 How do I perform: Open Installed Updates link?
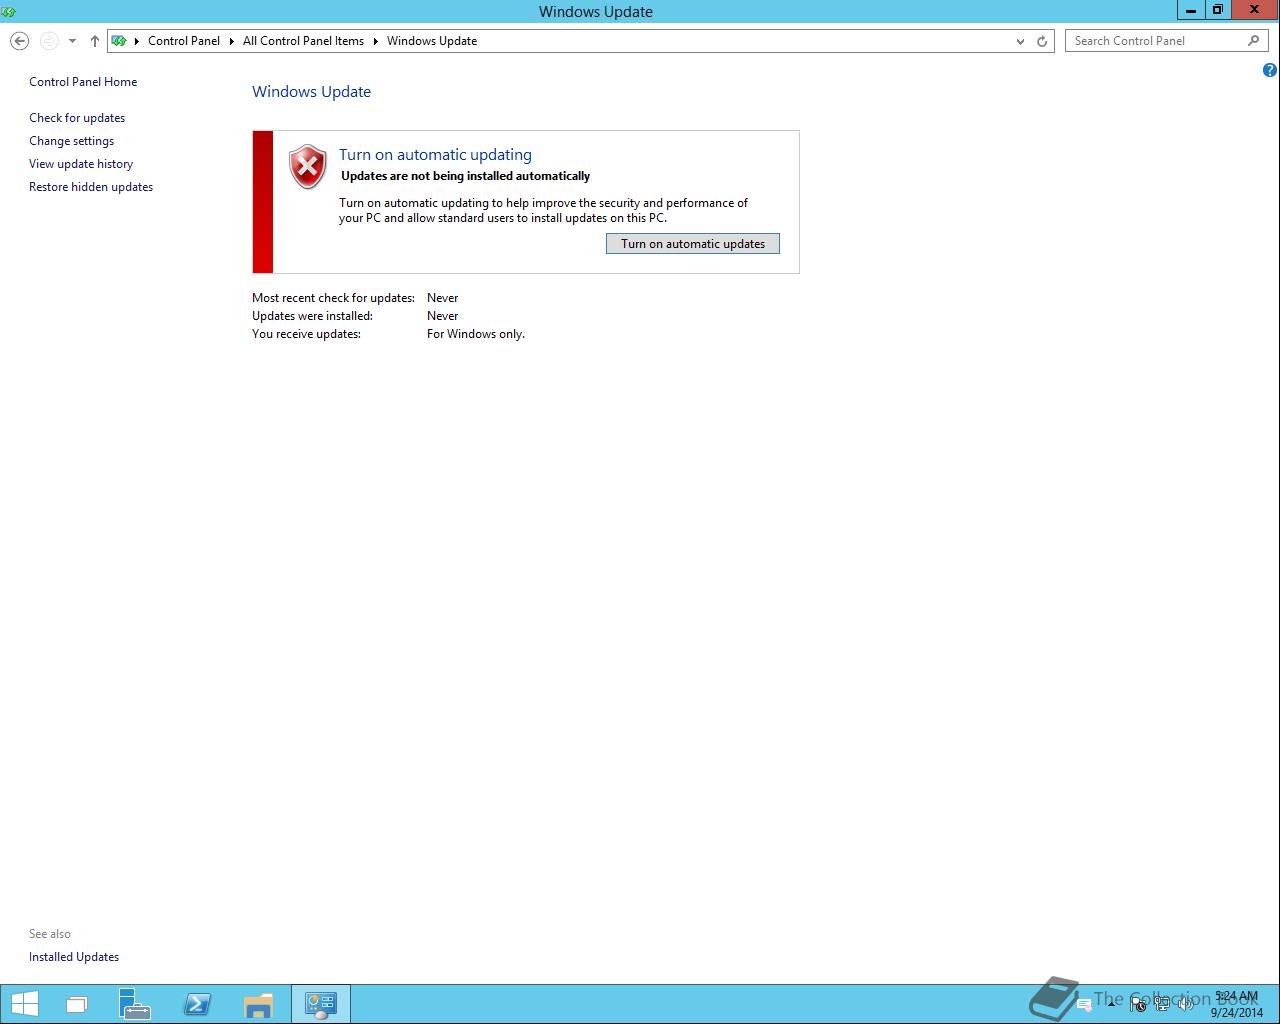pos(74,957)
